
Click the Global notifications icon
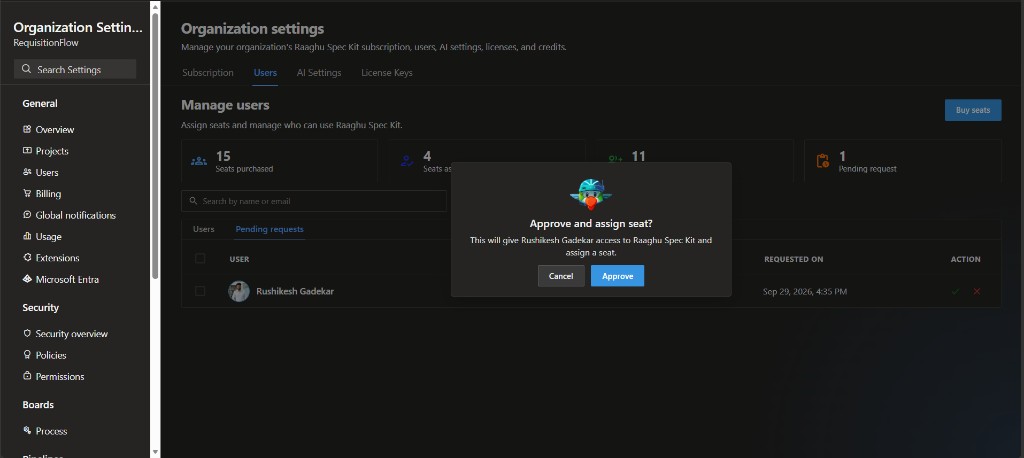pyautogui.click(x=27, y=214)
